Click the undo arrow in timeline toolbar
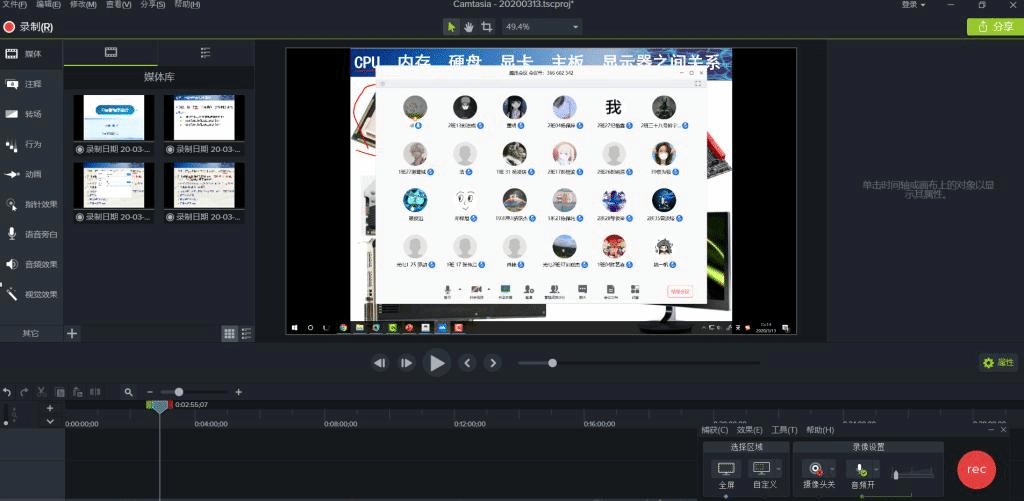 tap(7, 392)
